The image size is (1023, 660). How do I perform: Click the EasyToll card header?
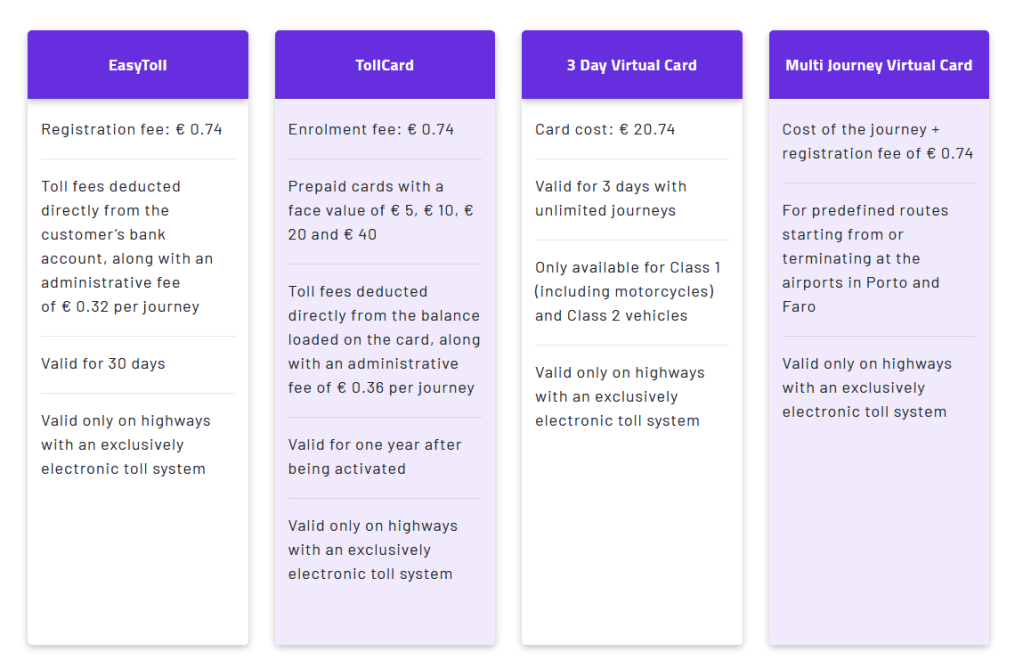click(x=138, y=65)
